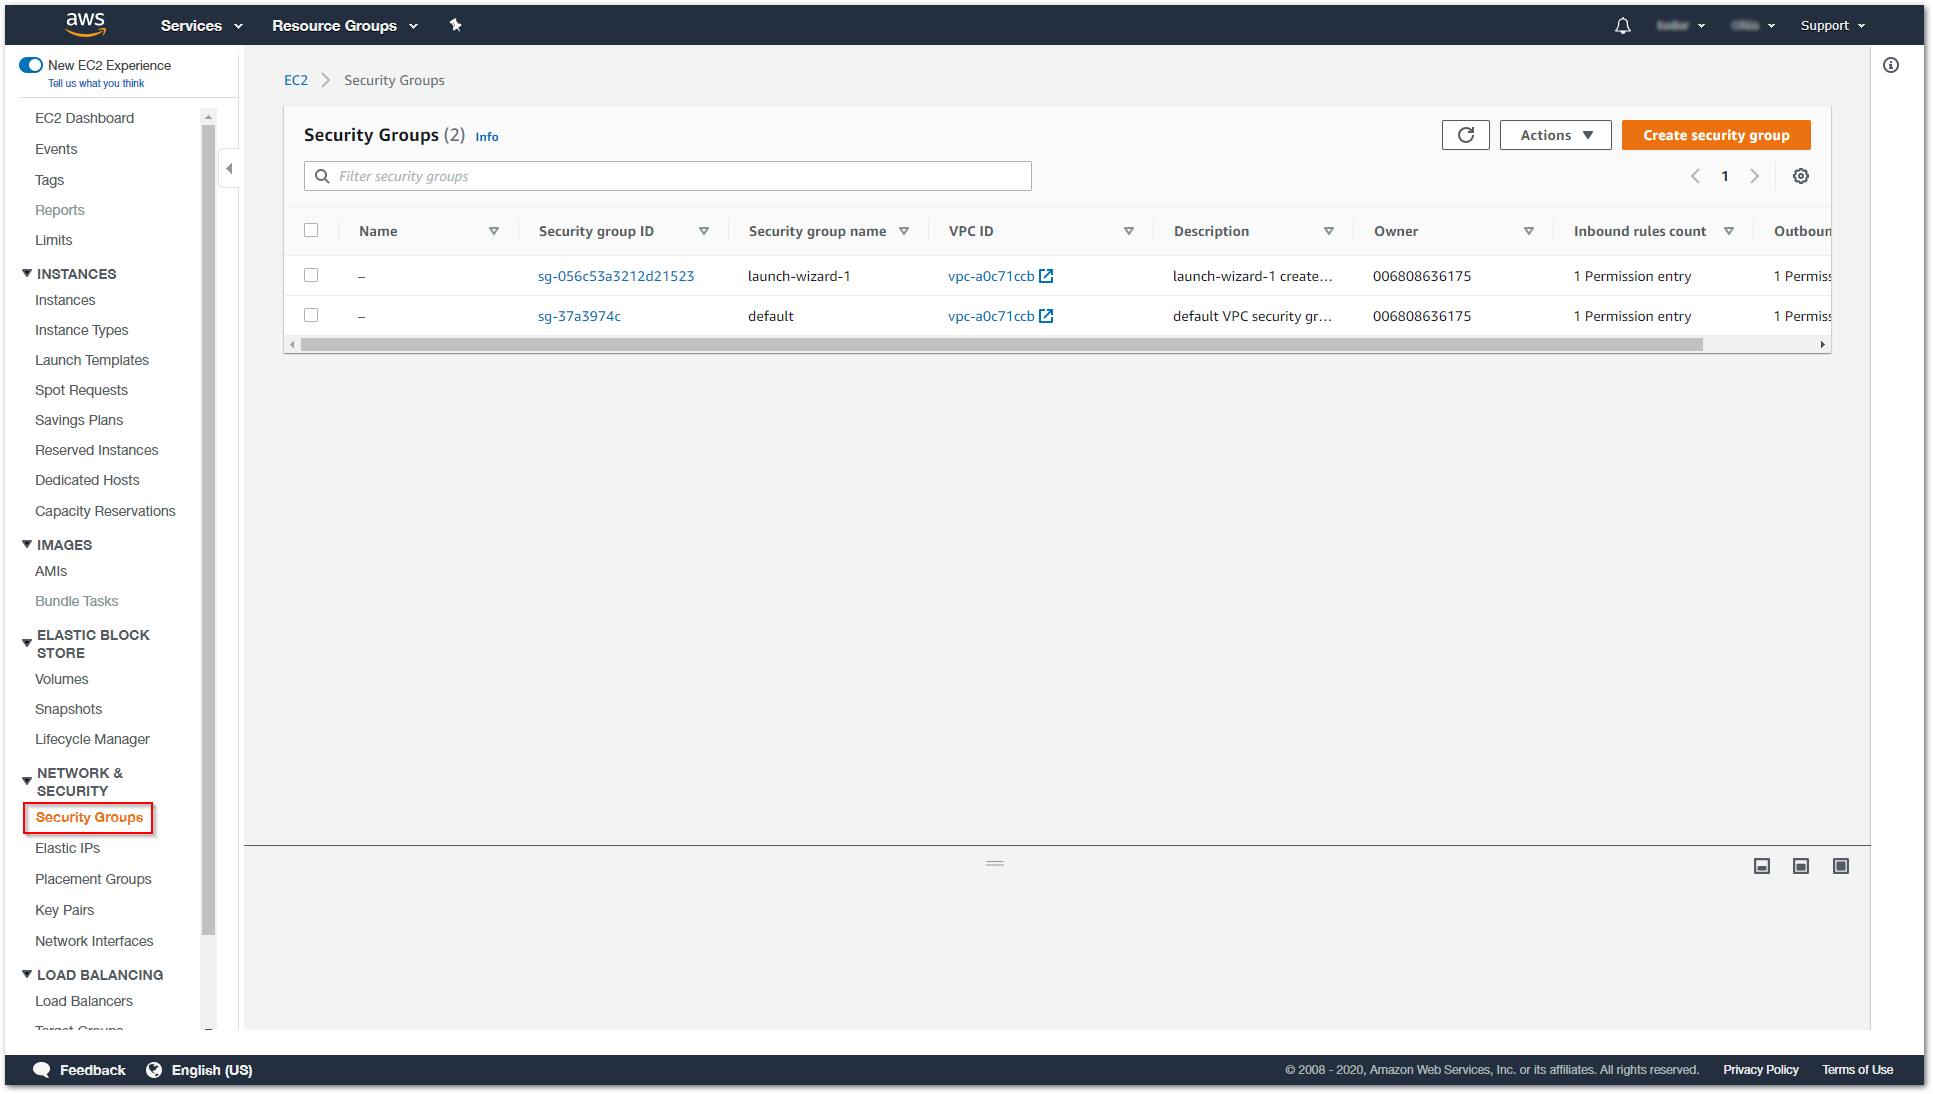Refresh the security groups list

tap(1465, 135)
